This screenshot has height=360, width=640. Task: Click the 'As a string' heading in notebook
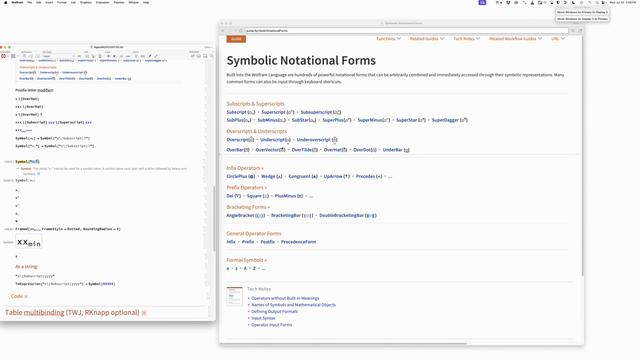[26, 267]
